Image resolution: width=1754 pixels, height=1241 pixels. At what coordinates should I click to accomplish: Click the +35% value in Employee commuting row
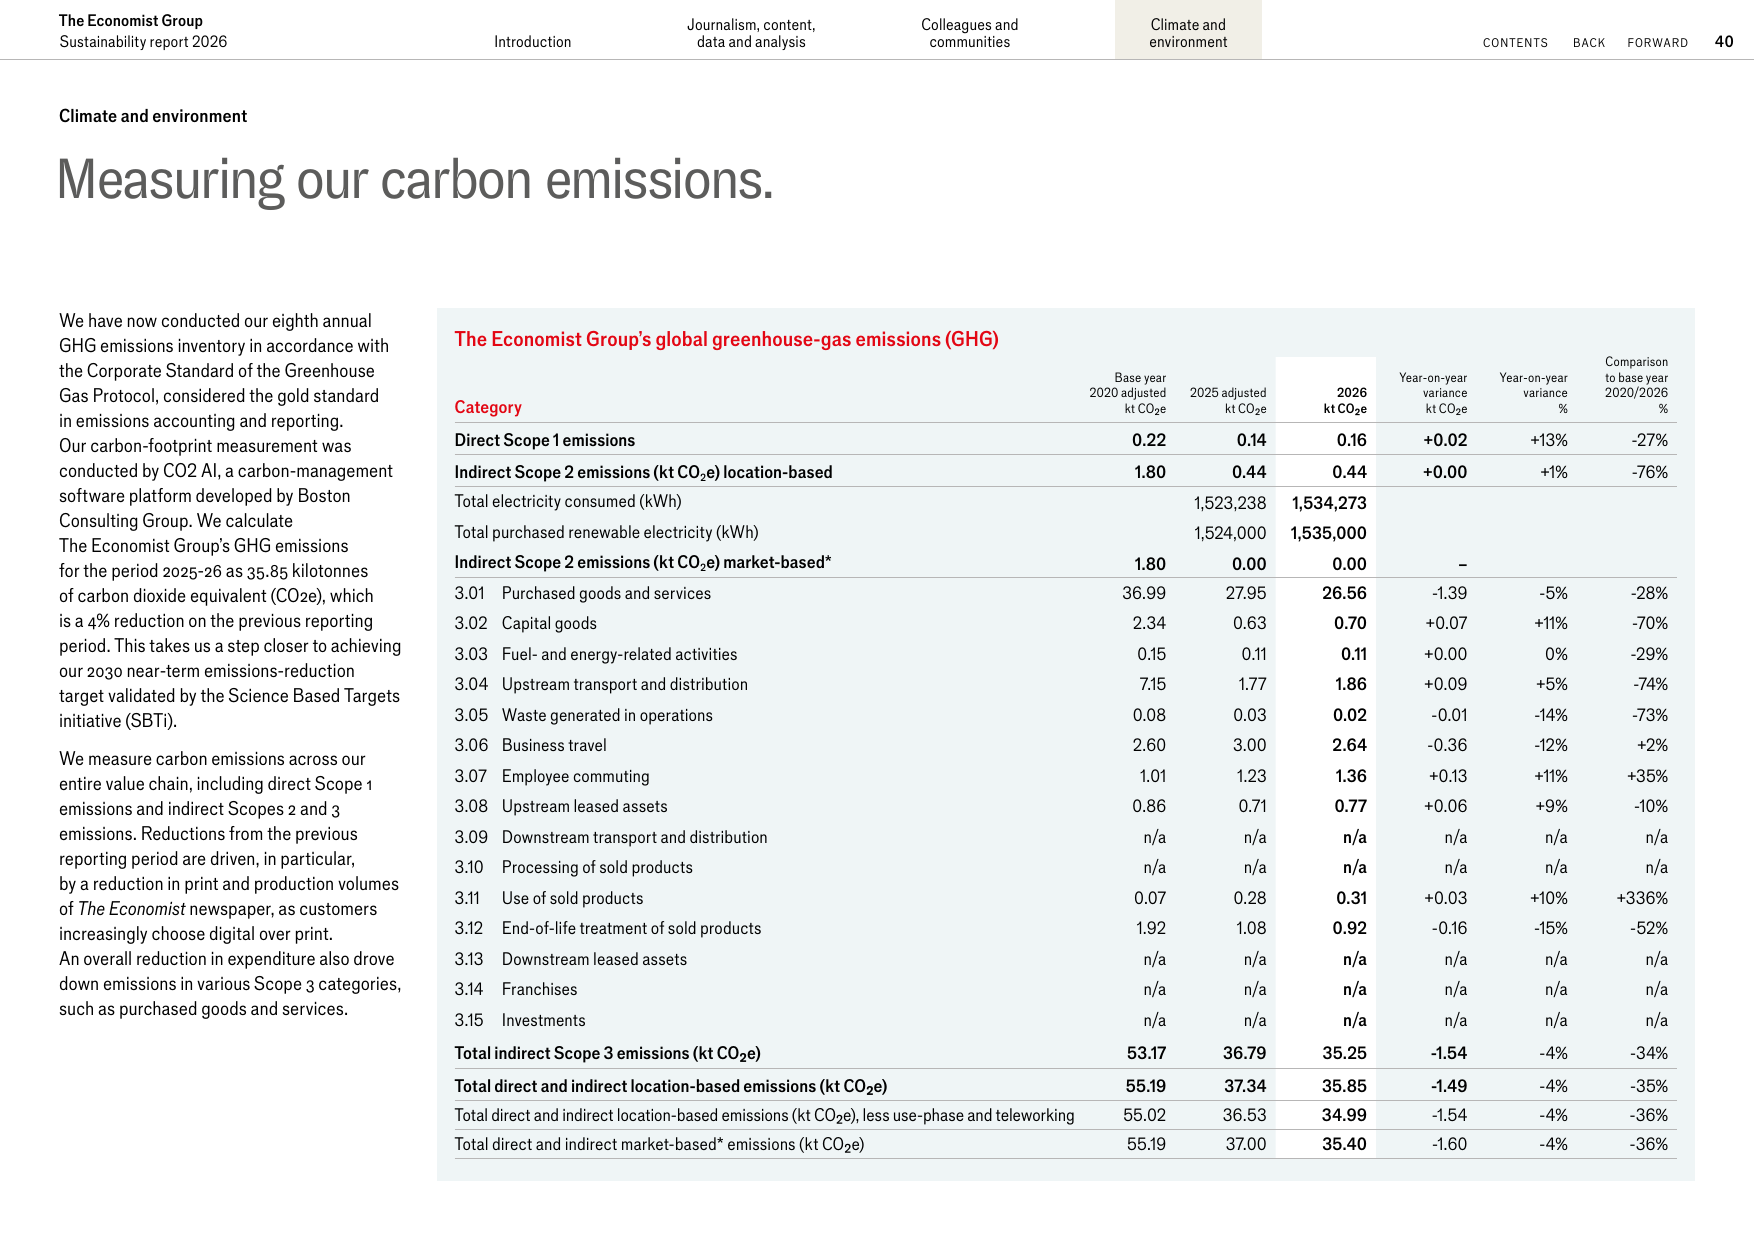[1647, 776]
